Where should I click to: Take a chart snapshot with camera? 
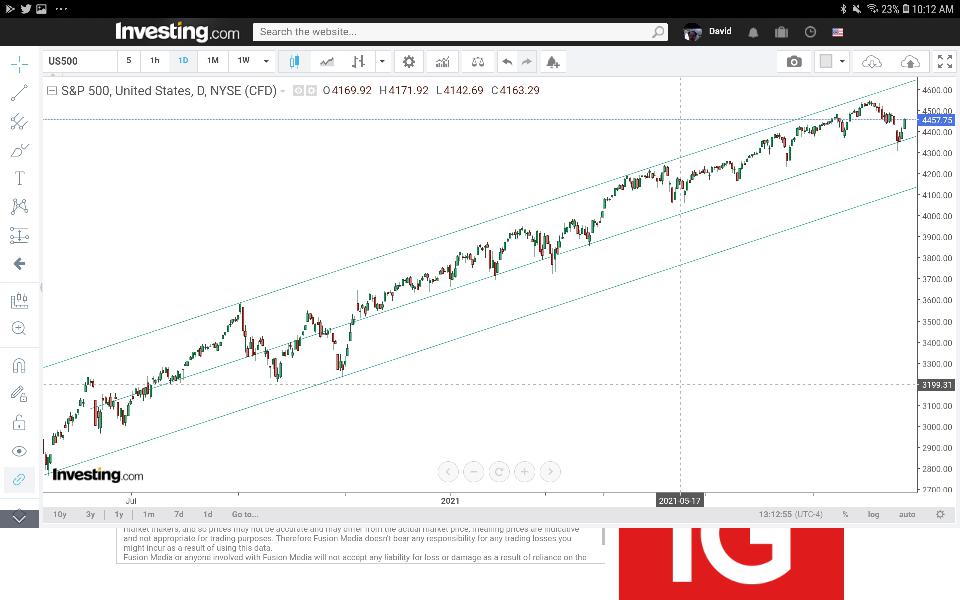pyautogui.click(x=794, y=61)
